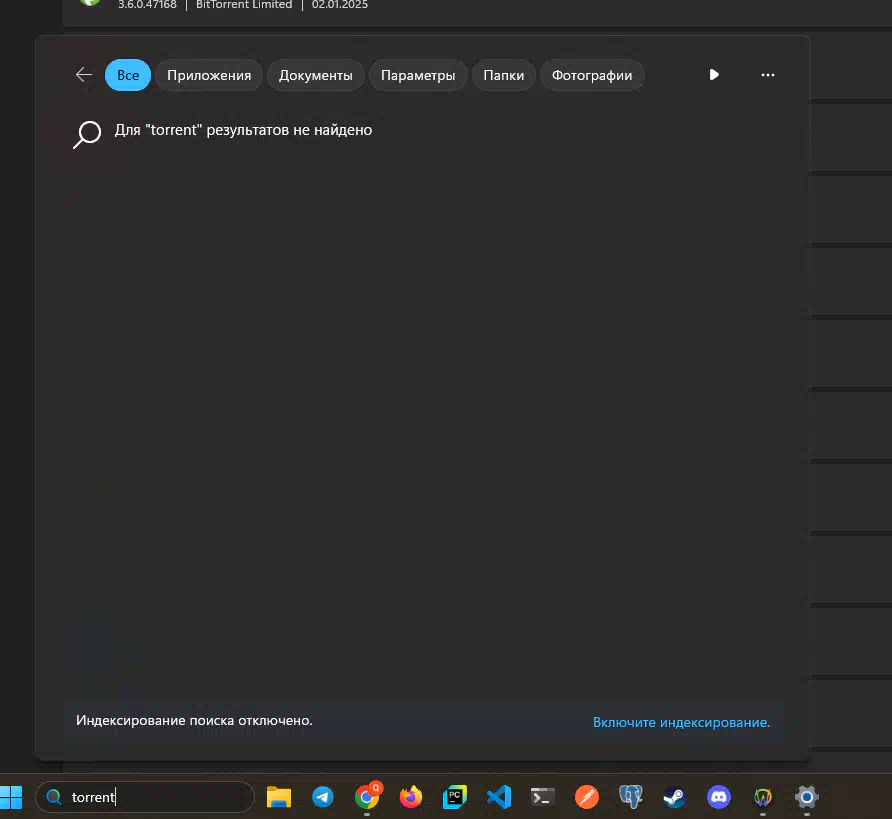Launch Firefox from the taskbar
This screenshot has width=892, height=819.
point(411,797)
